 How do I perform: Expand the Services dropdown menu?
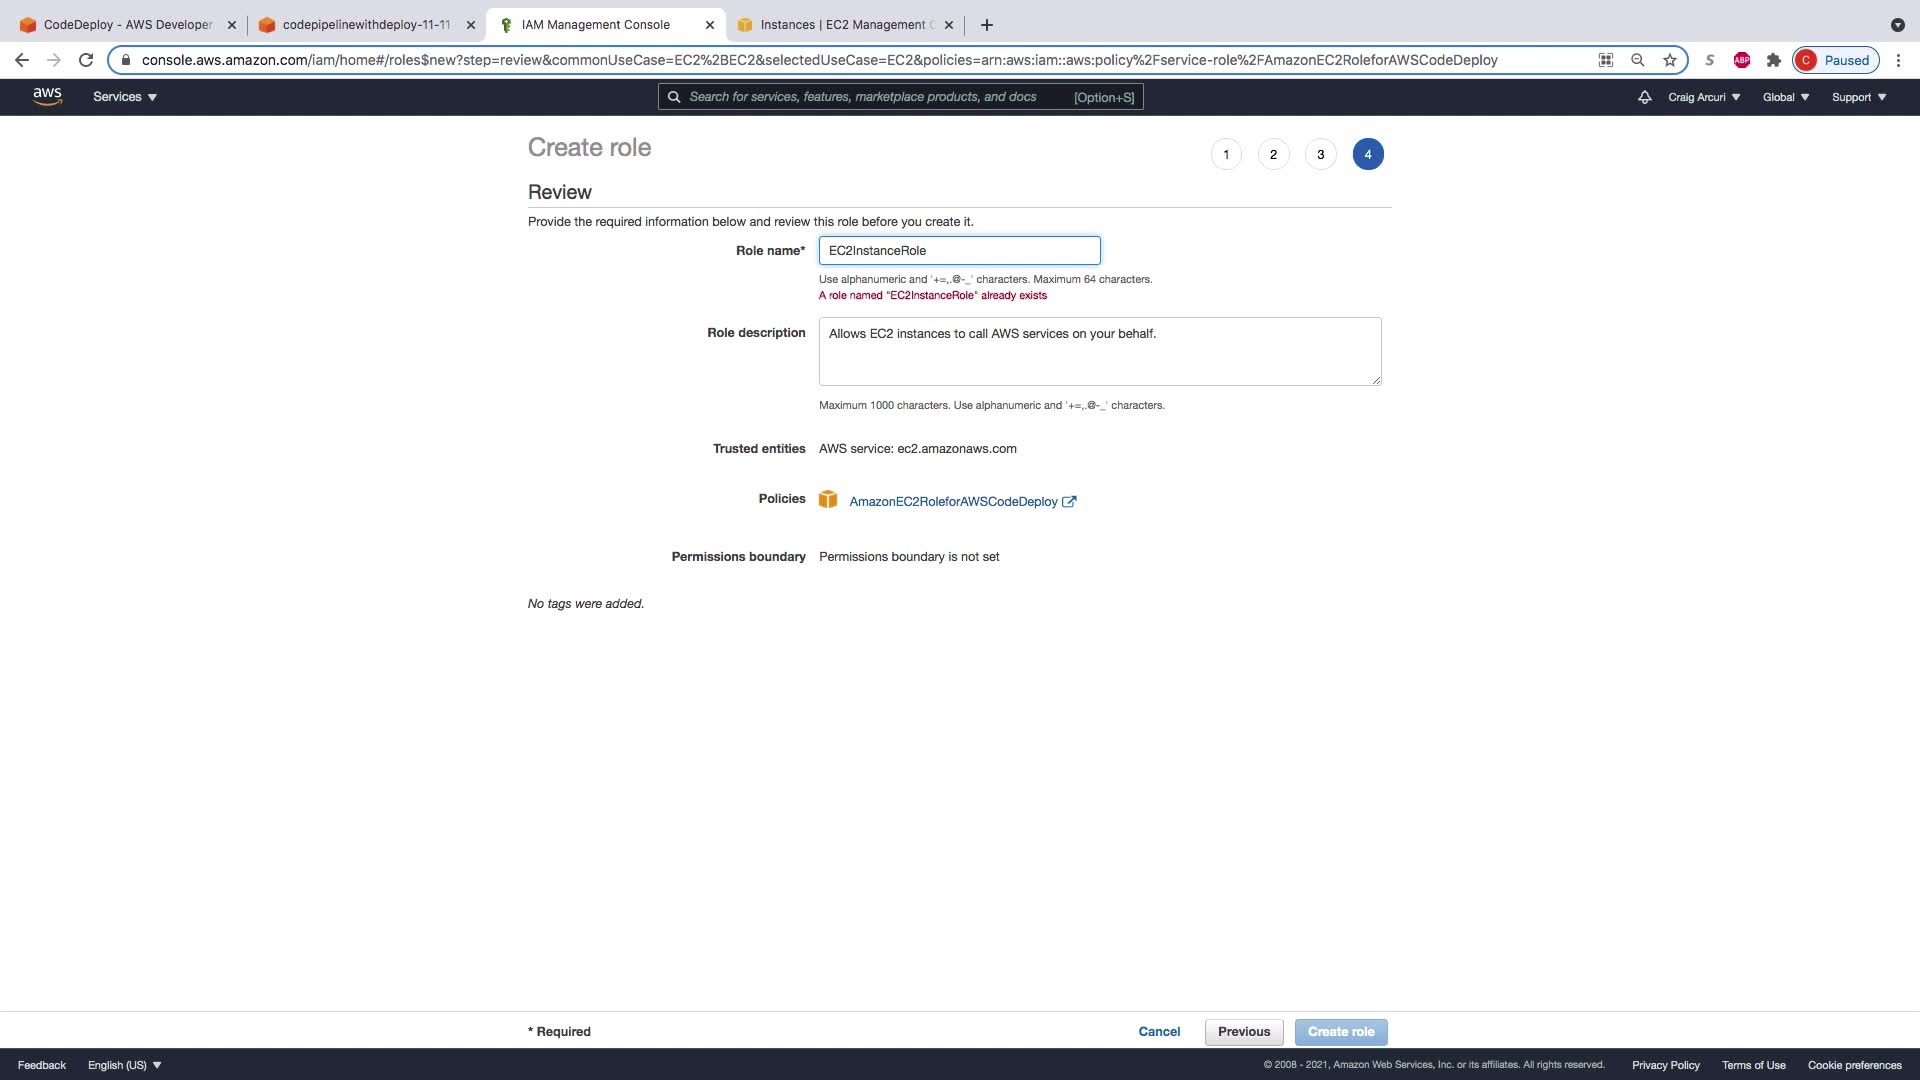click(x=125, y=97)
